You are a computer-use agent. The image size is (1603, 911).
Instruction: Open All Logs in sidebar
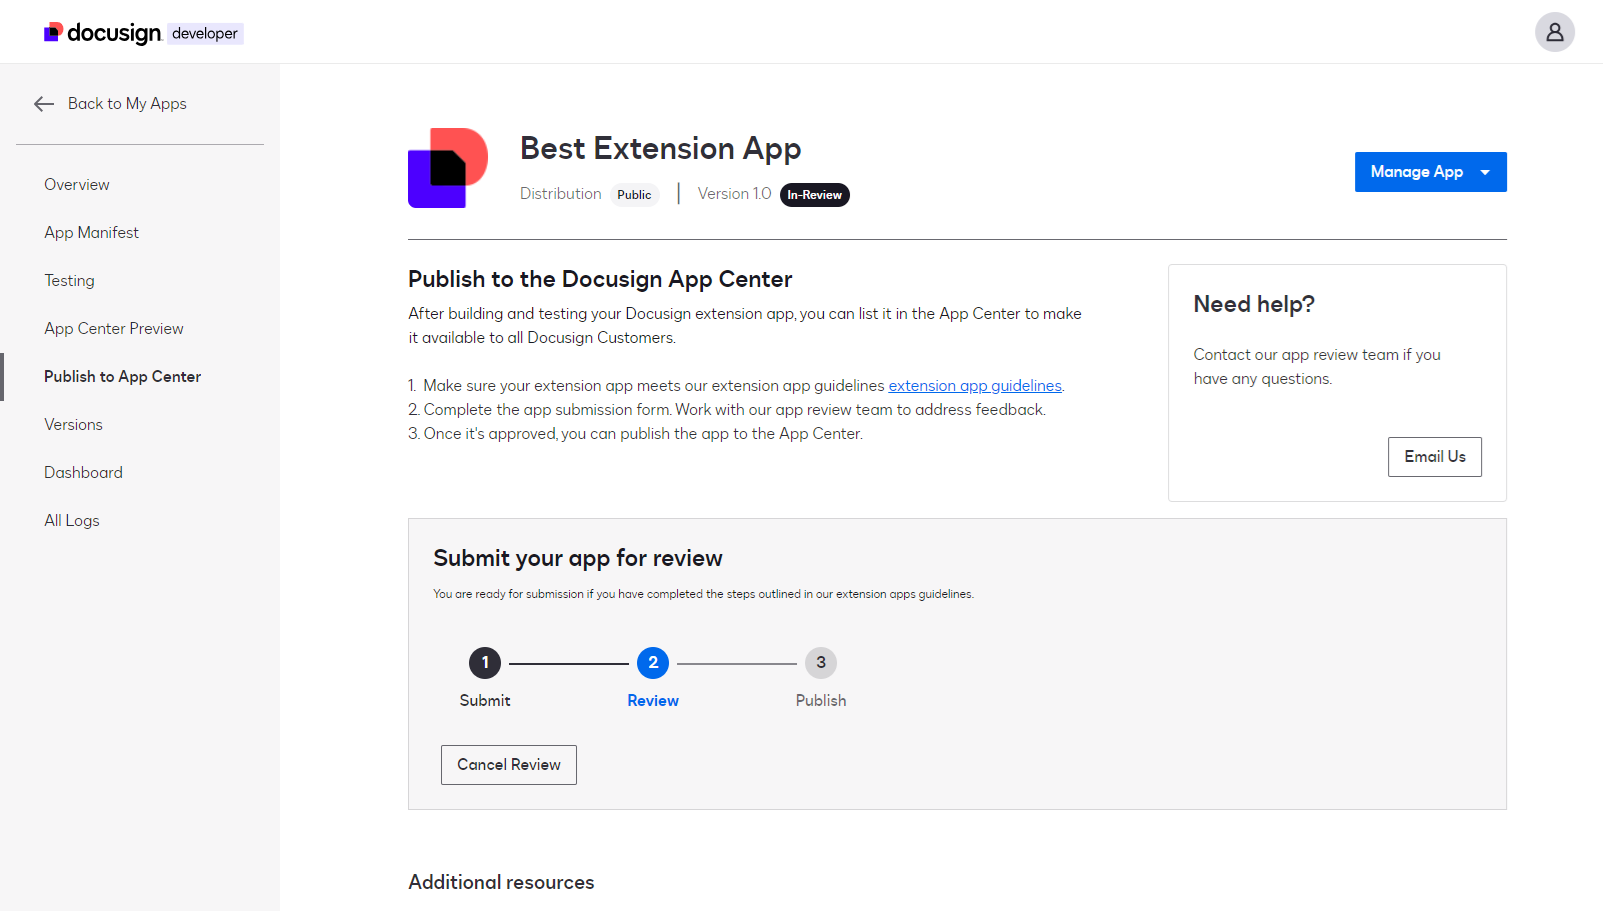72,521
